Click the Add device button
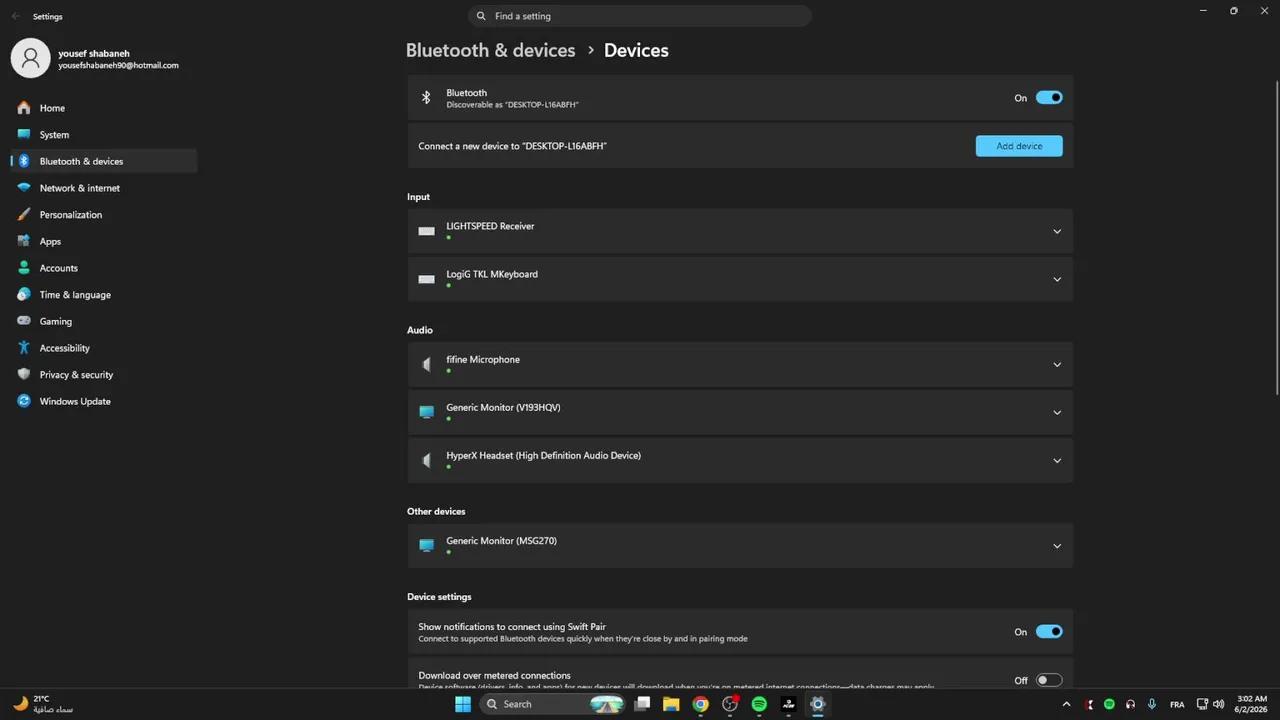The width and height of the screenshot is (1280, 720). pyautogui.click(x=1019, y=146)
